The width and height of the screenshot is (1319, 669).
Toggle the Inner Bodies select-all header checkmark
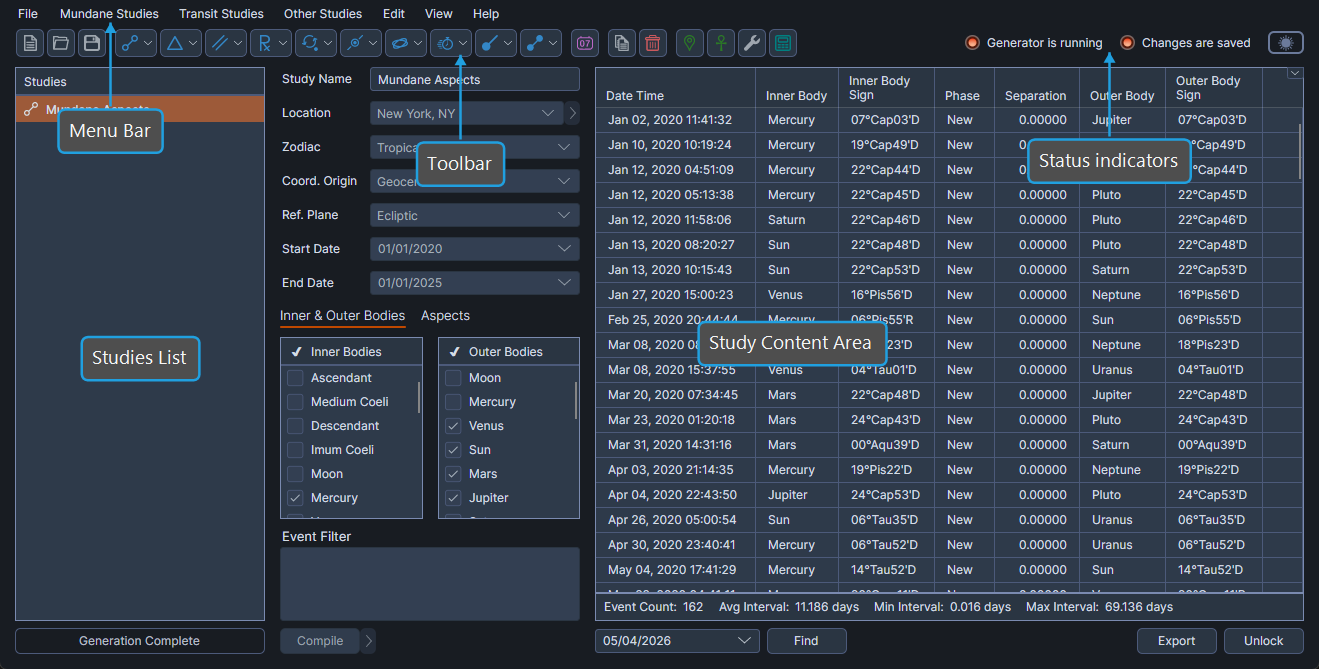point(296,352)
